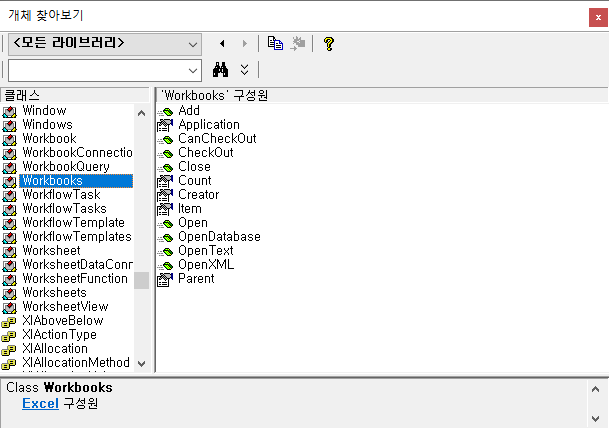Click the enum icon beside XlAllocation
This screenshot has width=609, height=429.
(9, 349)
